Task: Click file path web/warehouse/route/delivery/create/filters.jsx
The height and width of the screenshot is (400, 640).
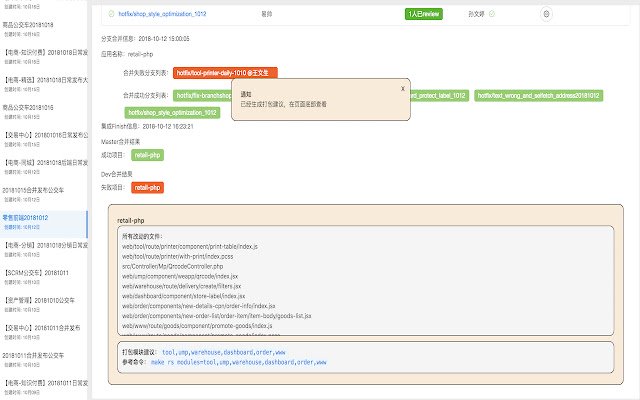Action: point(182,286)
